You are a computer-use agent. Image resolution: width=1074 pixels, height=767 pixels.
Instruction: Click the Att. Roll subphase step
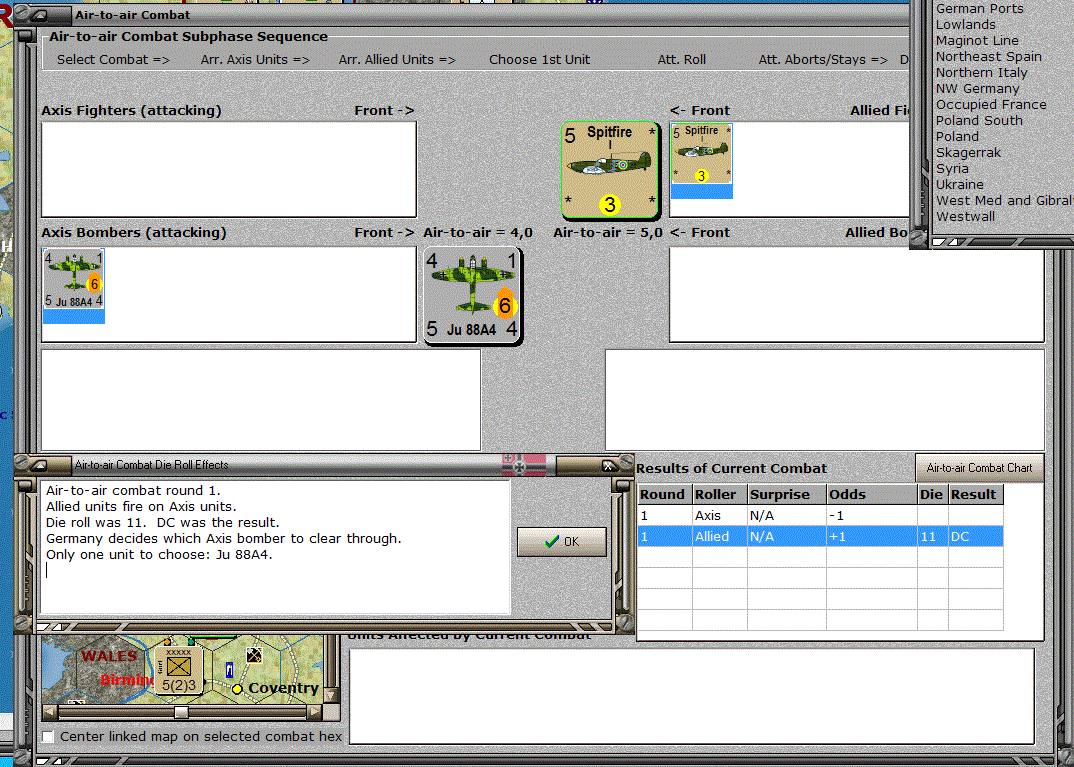[682, 60]
